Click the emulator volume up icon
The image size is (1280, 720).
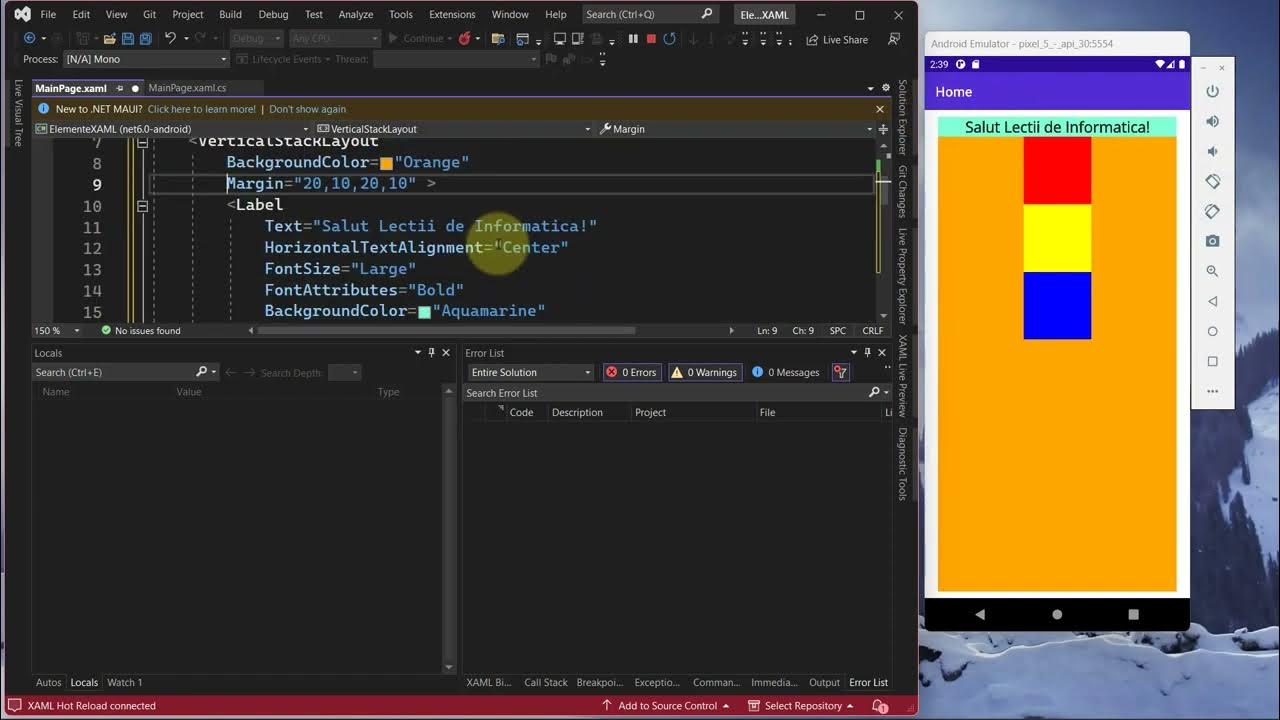pyautogui.click(x=1213, y=121)
